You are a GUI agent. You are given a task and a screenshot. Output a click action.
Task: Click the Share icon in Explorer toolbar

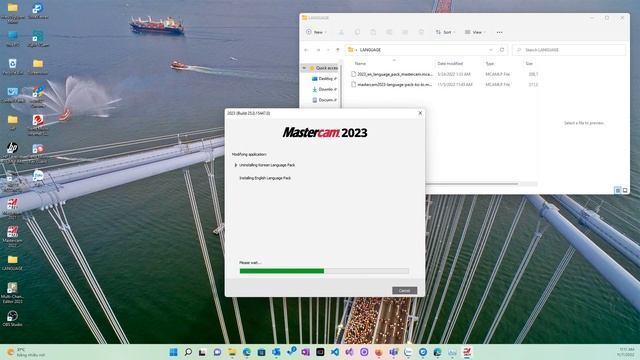405,32
